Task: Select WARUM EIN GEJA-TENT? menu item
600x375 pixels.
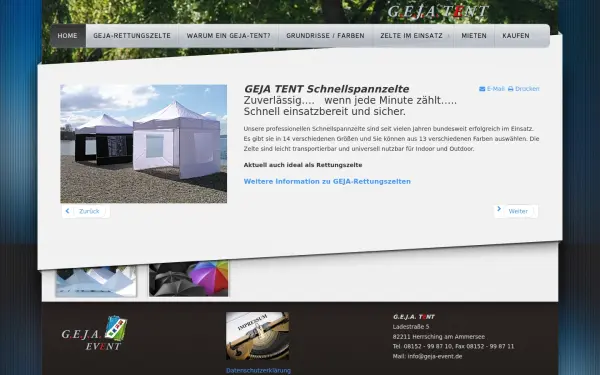Action: [x=228, y=36]
